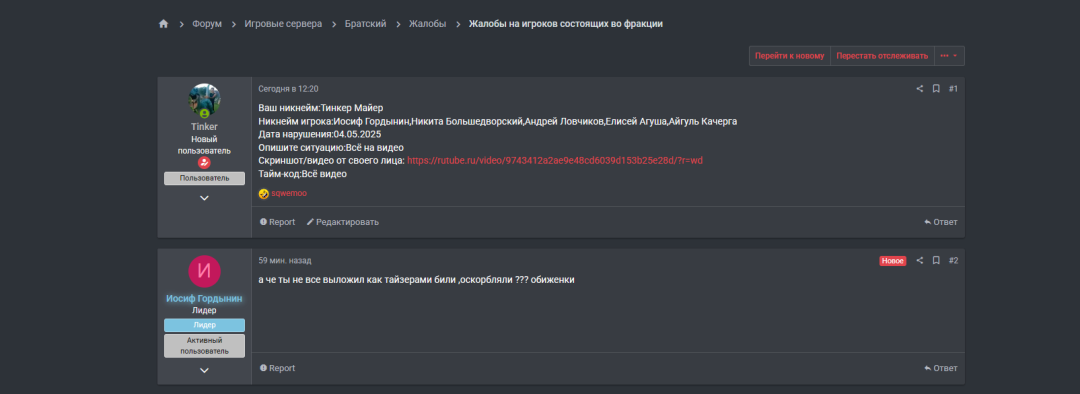Open Иосиф Гордынин's avatar
Image resolution: width=1080 pixels, height=394 pixels.
click(205, 271)
